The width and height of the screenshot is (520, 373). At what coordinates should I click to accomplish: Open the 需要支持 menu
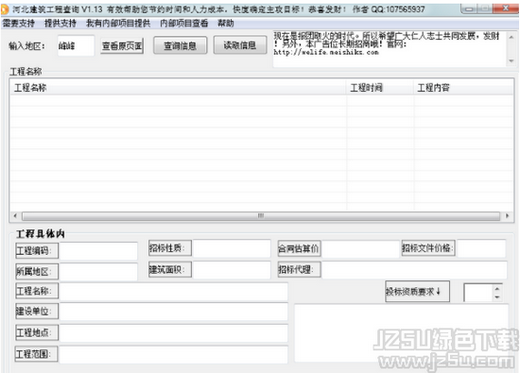tap(19, 23)
